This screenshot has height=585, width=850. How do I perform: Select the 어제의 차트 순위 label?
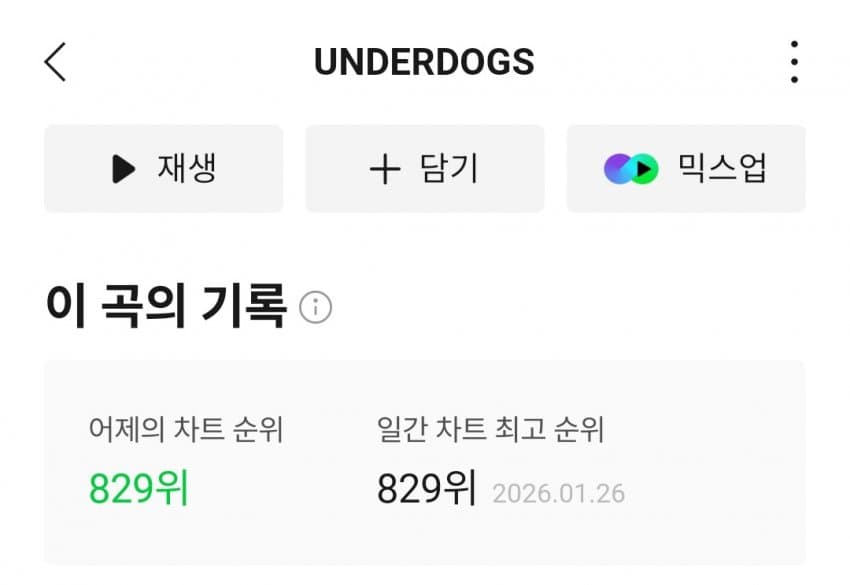point(186,430)
